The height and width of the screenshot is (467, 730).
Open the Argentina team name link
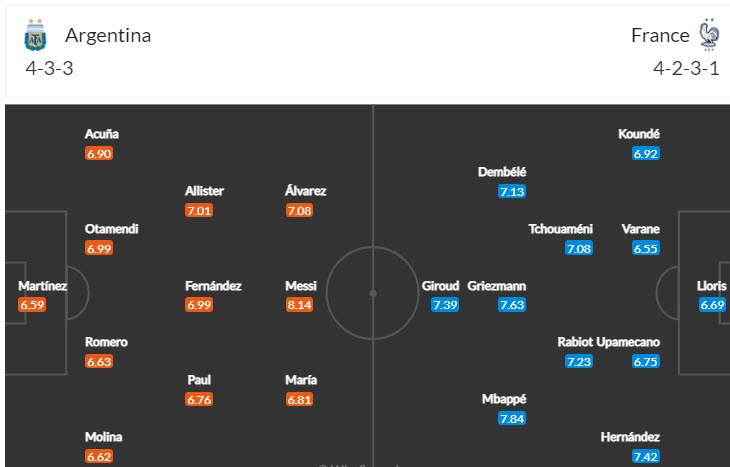108,36
